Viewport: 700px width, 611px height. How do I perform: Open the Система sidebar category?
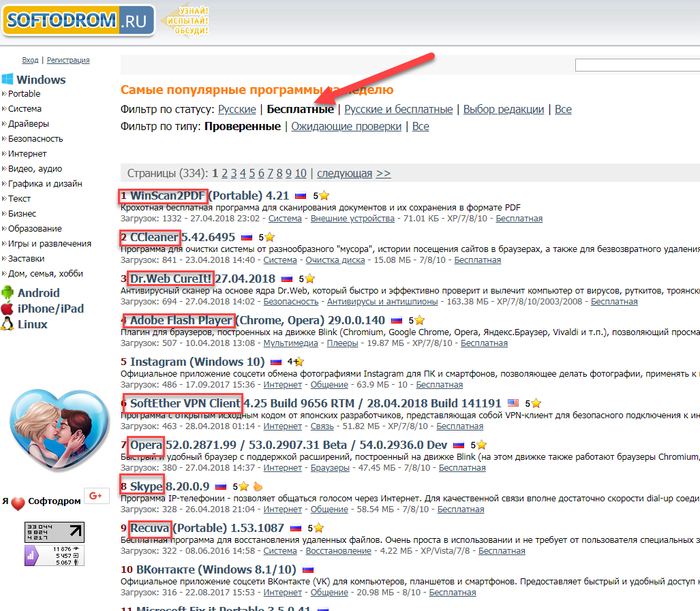point(25,109)
